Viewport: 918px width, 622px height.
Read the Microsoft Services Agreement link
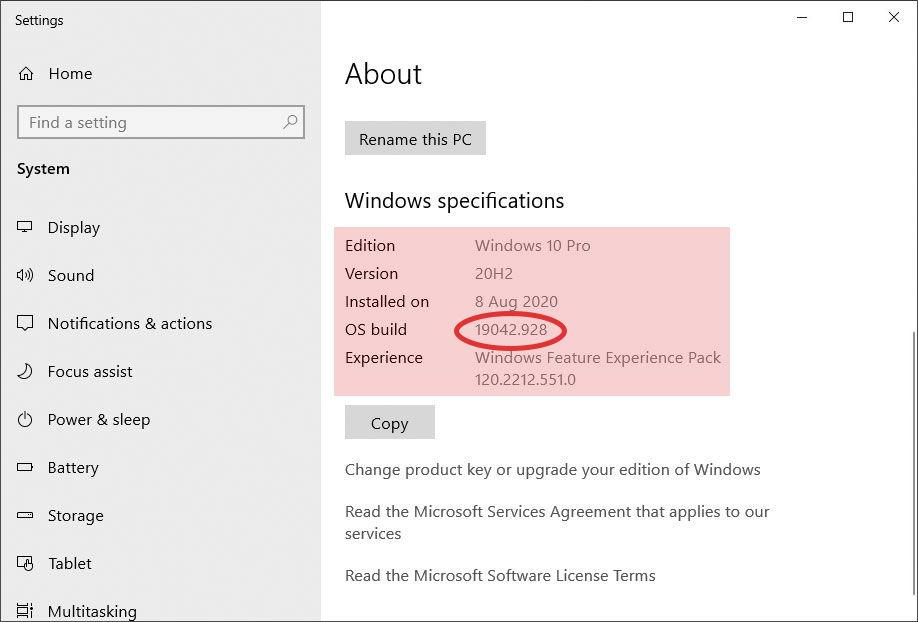pos(556,512)
